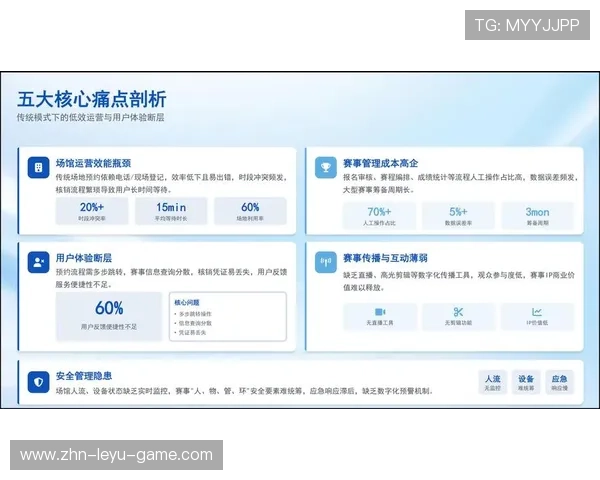
Task: Click the heading 用户体验断层
Action: [x=84, y=258]
